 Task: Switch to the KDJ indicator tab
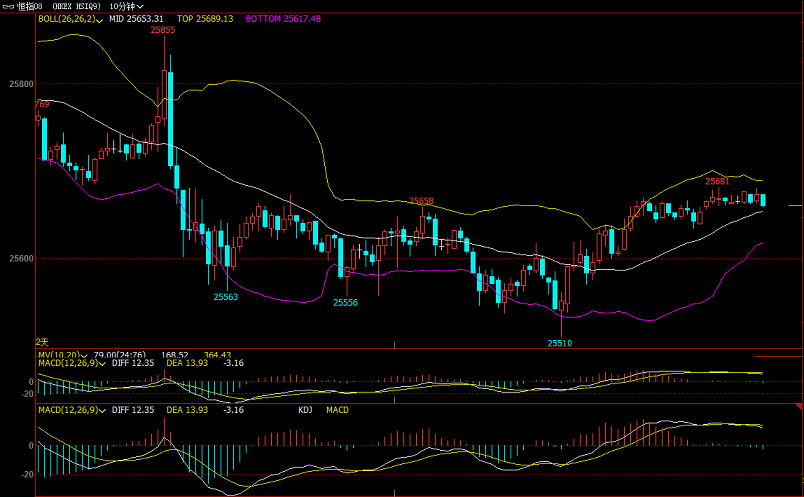305,410
